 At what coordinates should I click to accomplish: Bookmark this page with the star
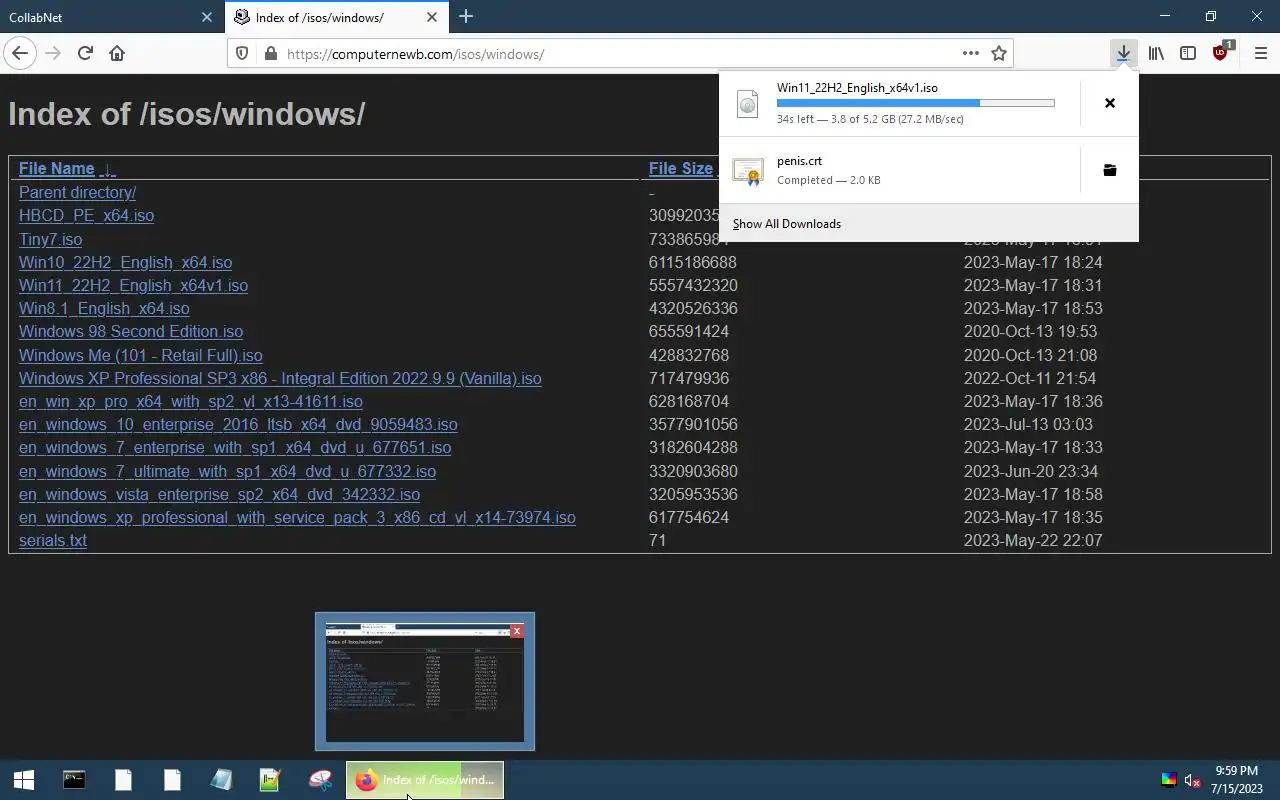tap(998, 53)
